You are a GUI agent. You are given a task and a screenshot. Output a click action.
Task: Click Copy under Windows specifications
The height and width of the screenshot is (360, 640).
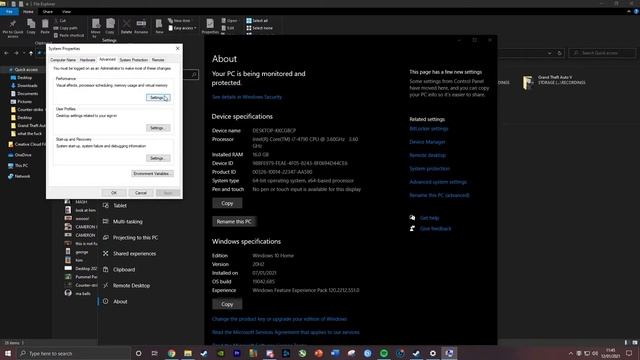pos(227,304)
